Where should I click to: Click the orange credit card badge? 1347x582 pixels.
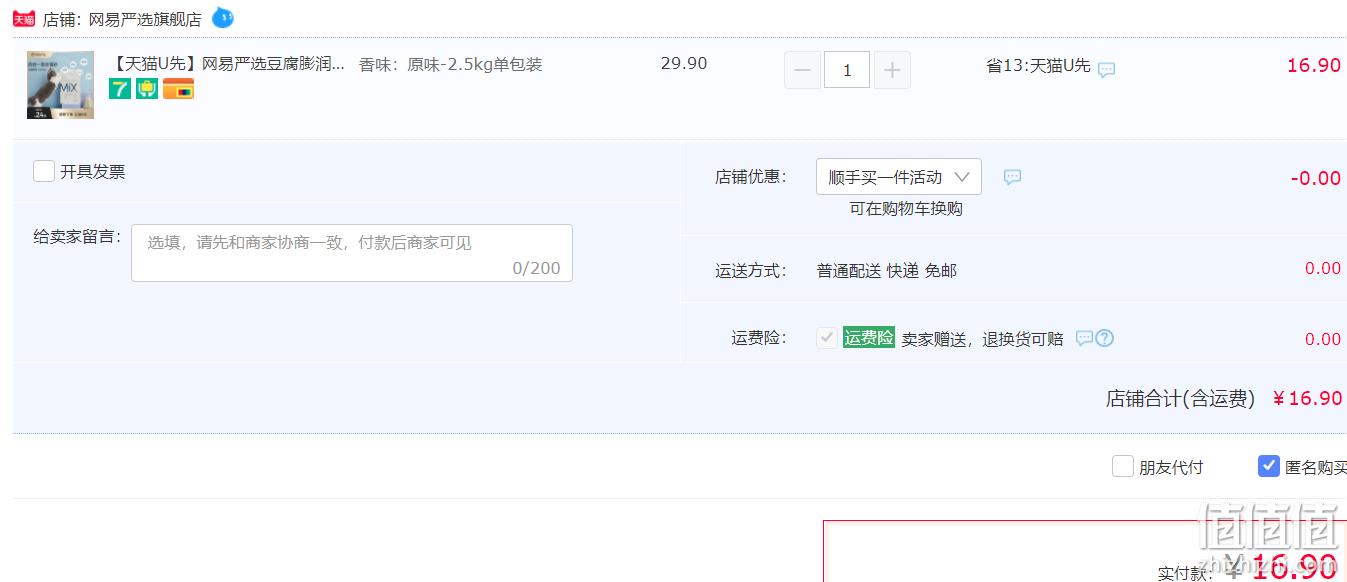tap(179, 89)
